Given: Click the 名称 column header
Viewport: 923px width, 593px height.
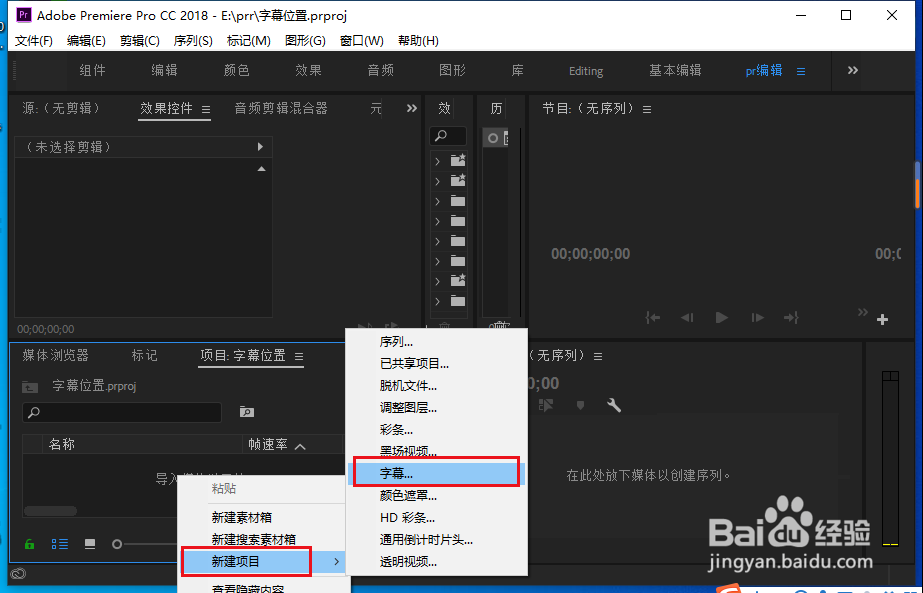Looking at the screenshot, I should click(62, 444).
